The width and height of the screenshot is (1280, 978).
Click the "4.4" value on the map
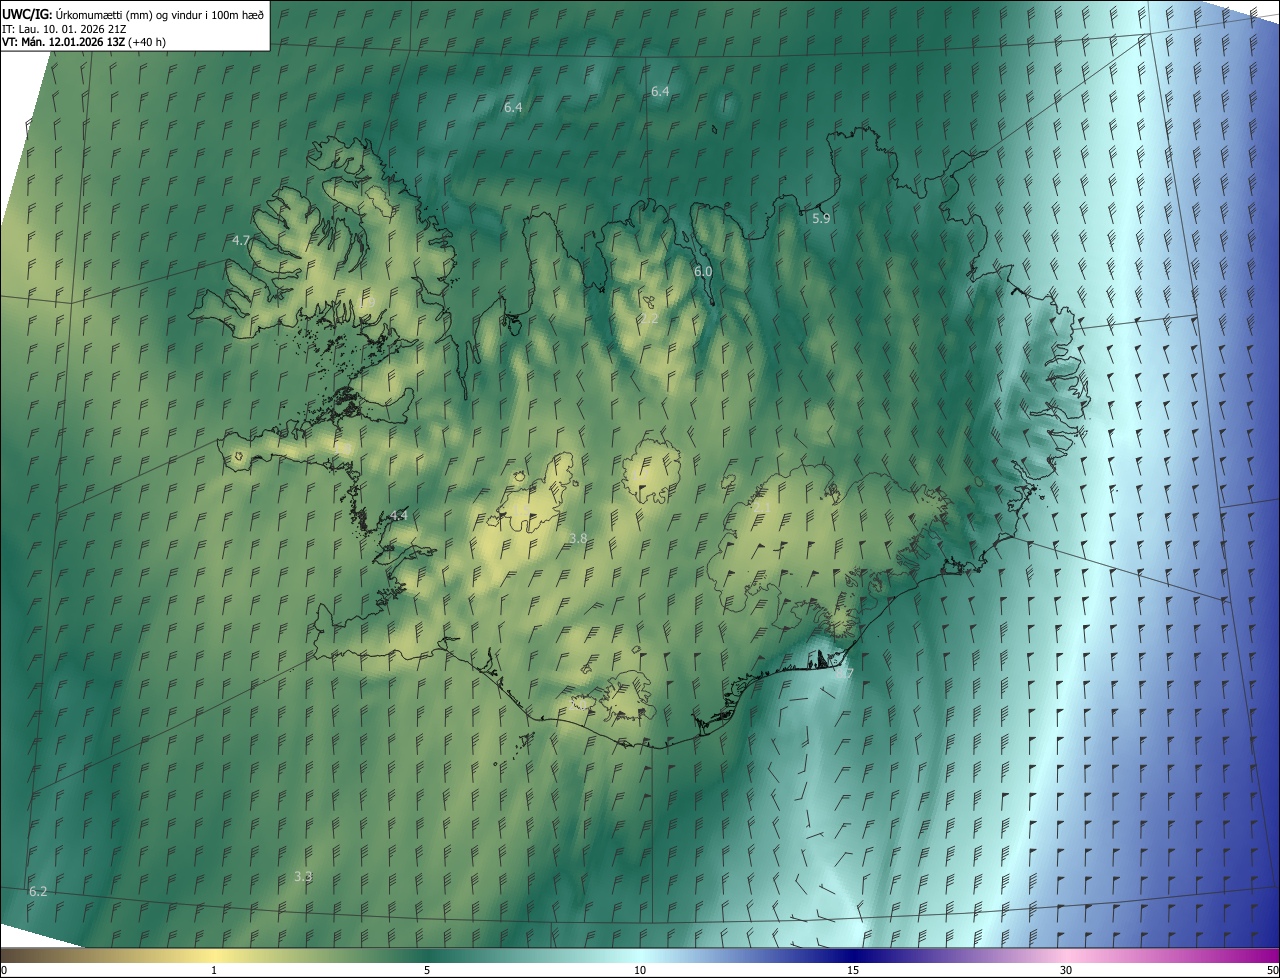[x=399, y=515]
